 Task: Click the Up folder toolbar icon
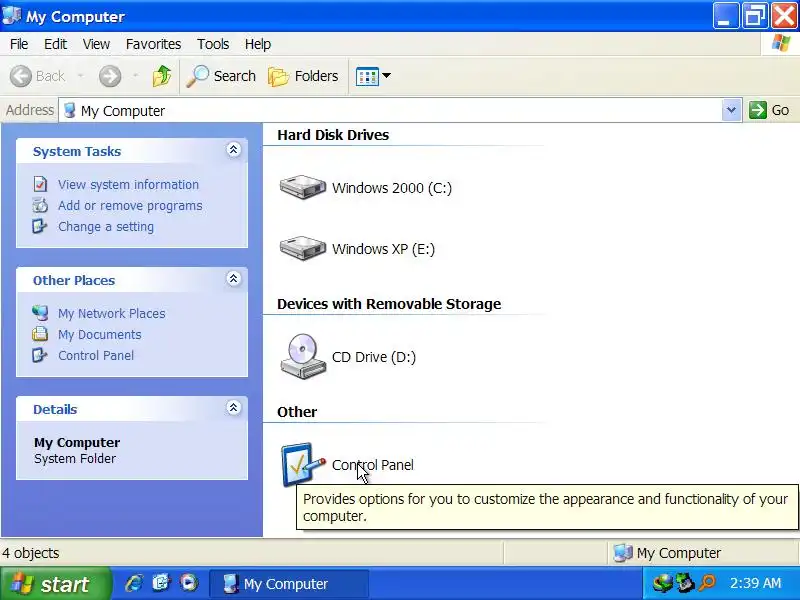click(x=162, y=76)
